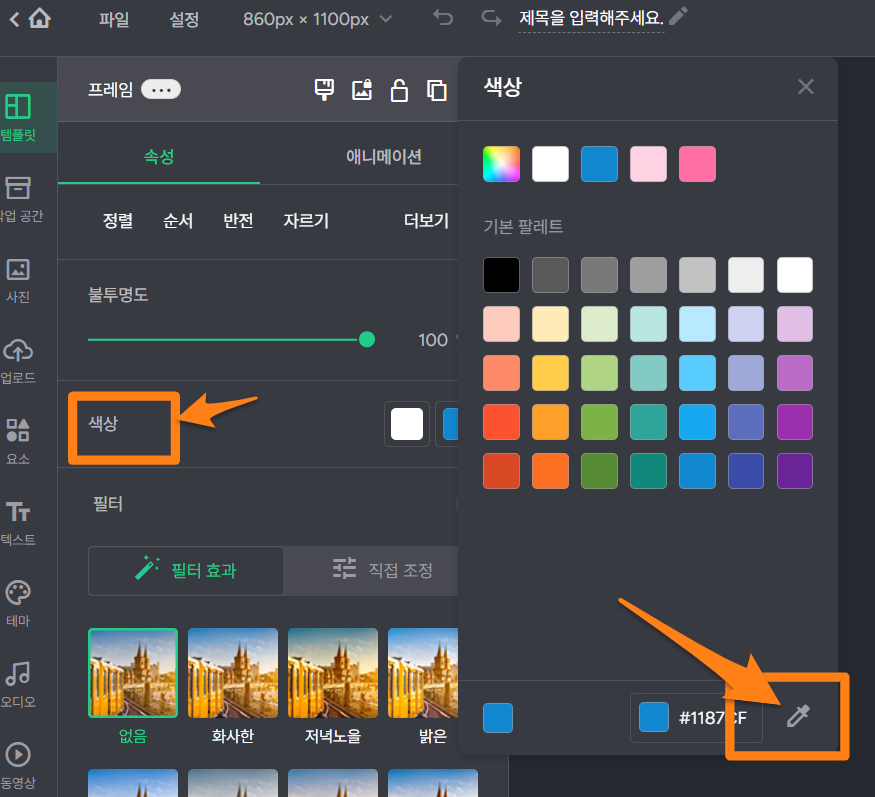Viewport: 875px width, 797px height.
Task: Expand the 프레임 more options menu
Action: click(160, 89)
